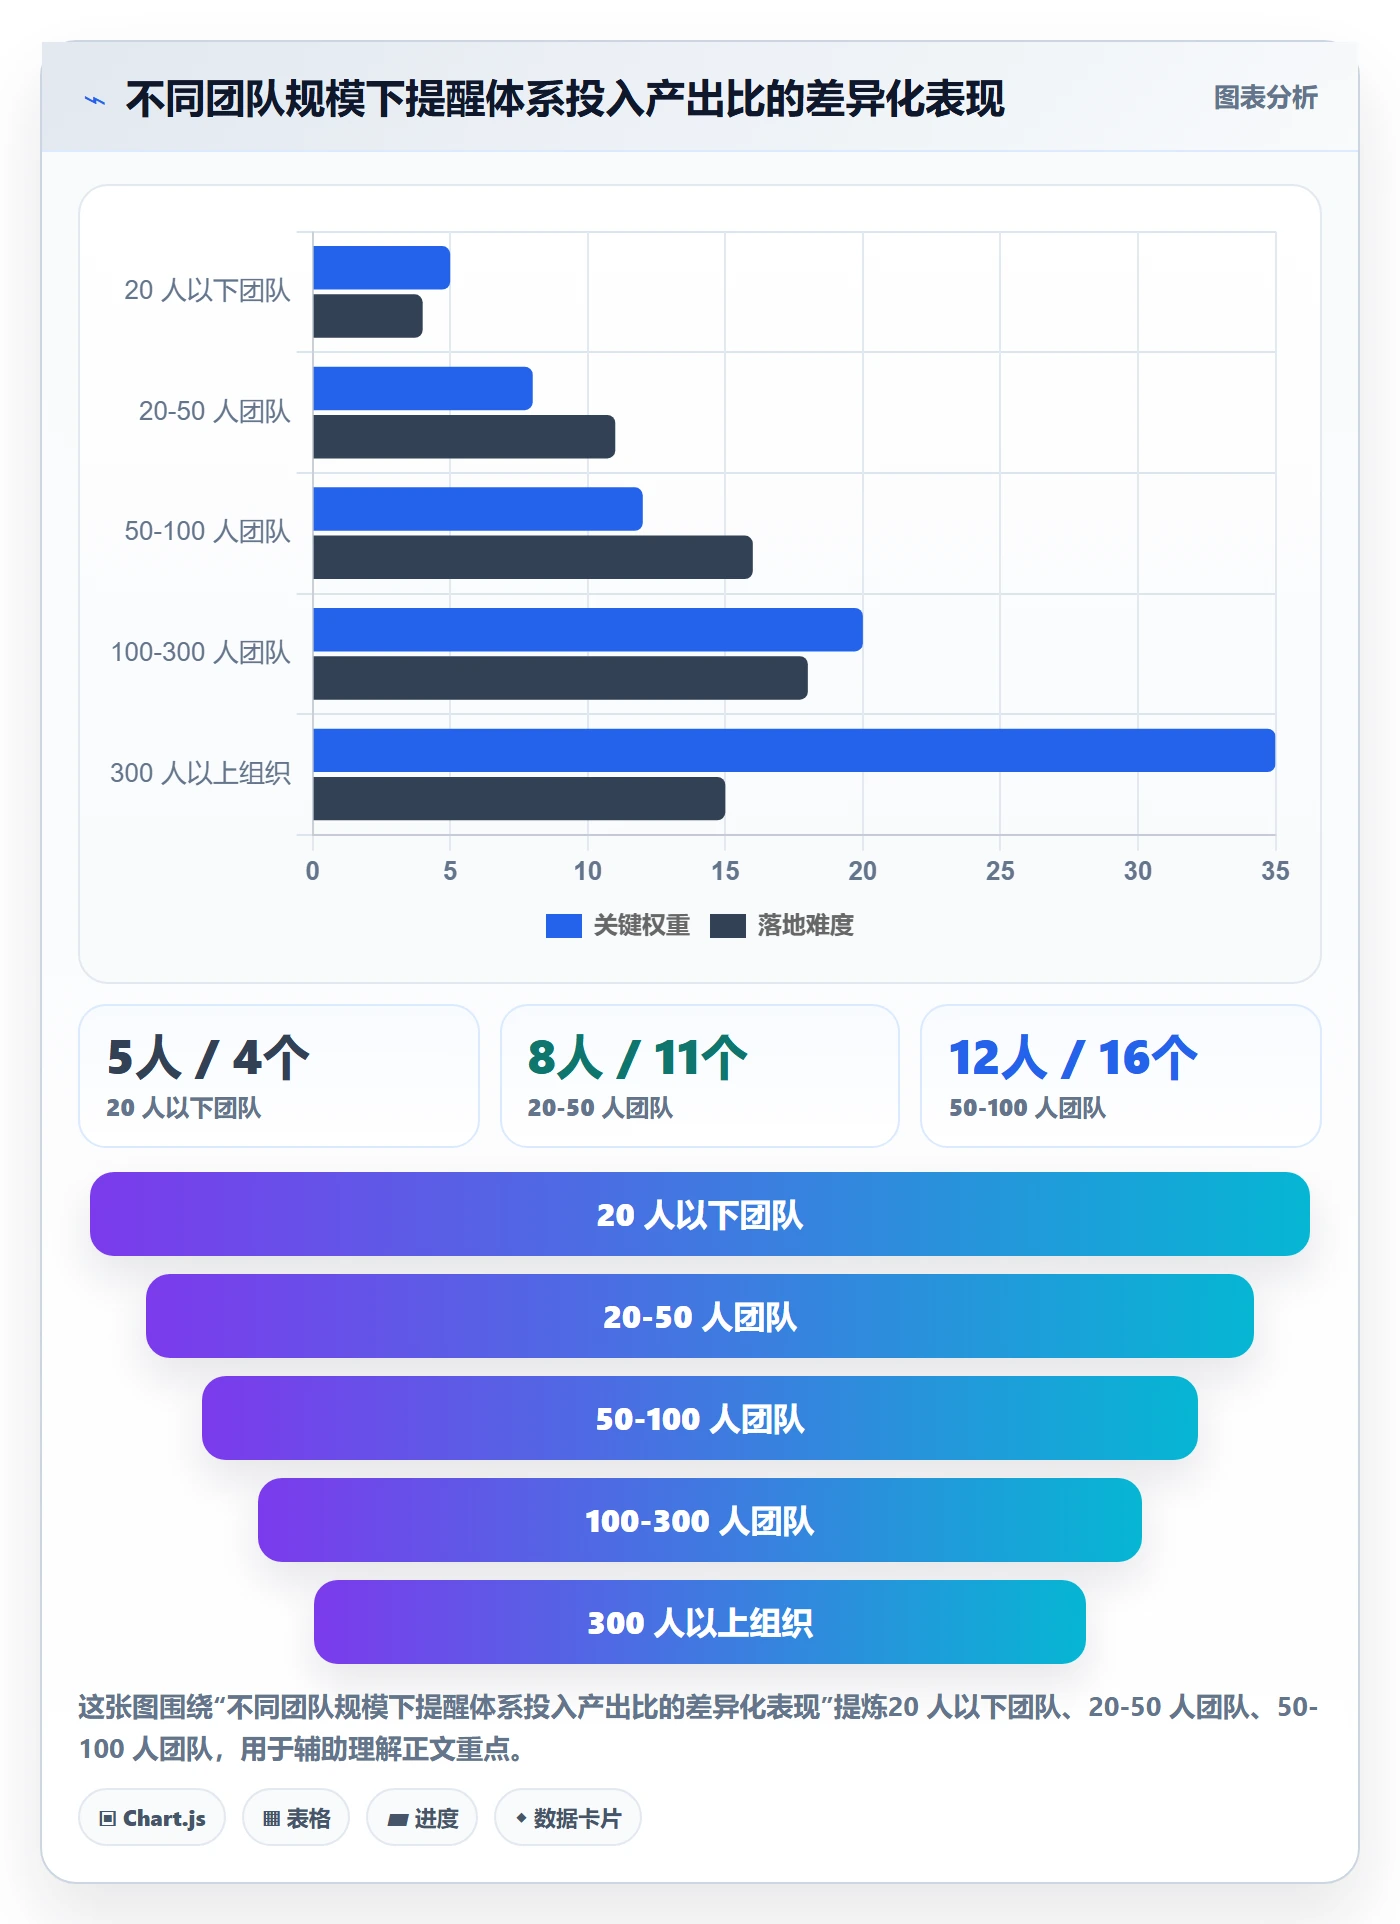This screenshot has width=1400, height=1924.
Task: Click the y-axis label 20 人以下团队
Action: point(207,291)
